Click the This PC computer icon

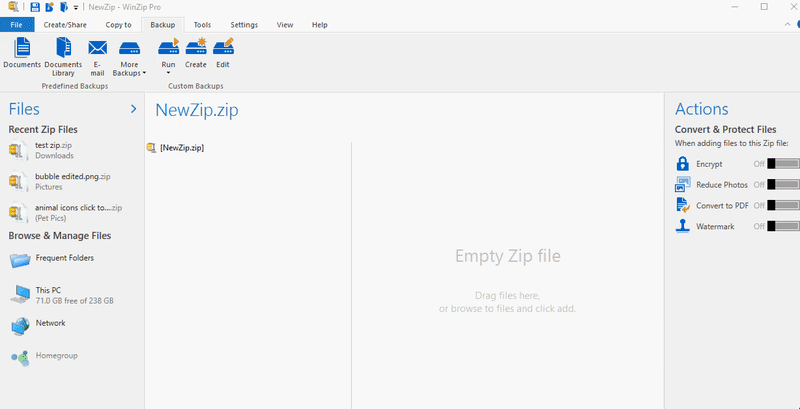(x=20, y=295)
